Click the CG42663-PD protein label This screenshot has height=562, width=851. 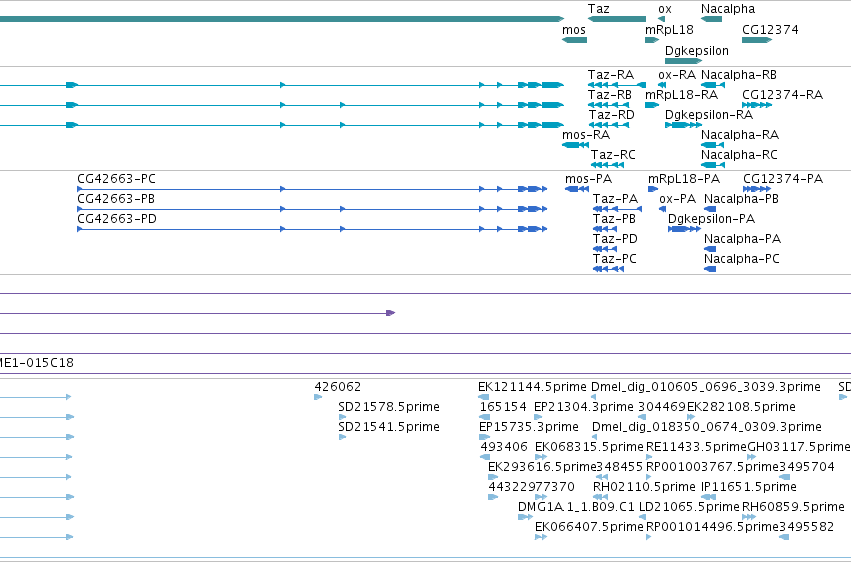click(x=117, y=219)
